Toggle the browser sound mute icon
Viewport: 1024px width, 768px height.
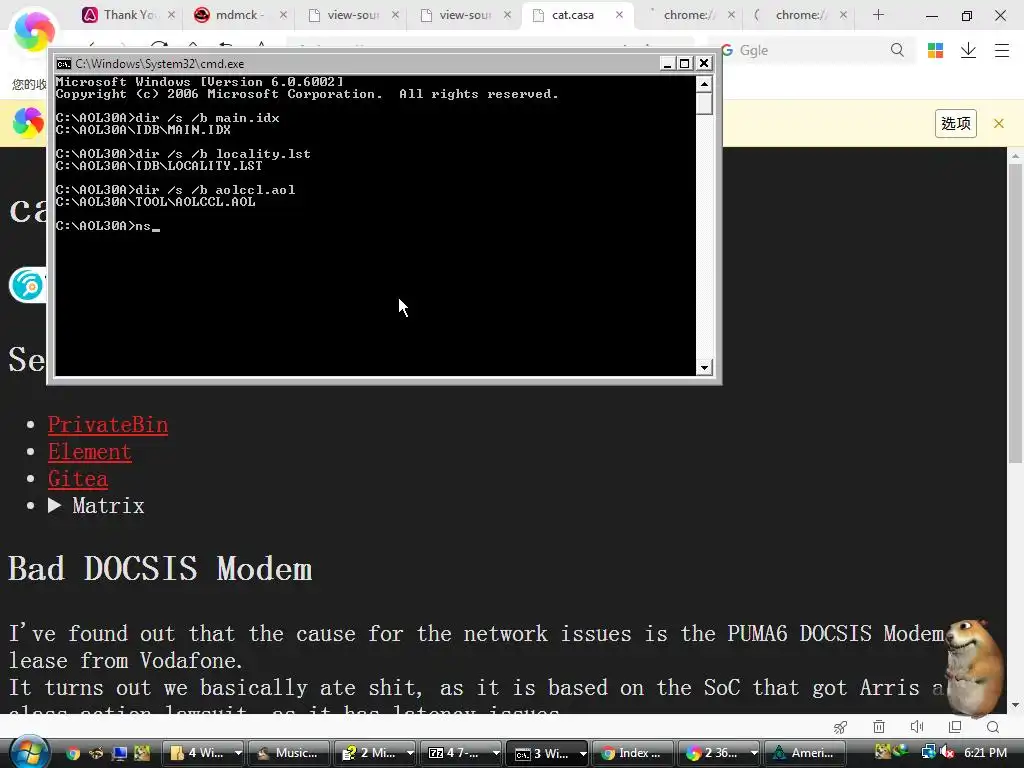(x=917, y=727)
